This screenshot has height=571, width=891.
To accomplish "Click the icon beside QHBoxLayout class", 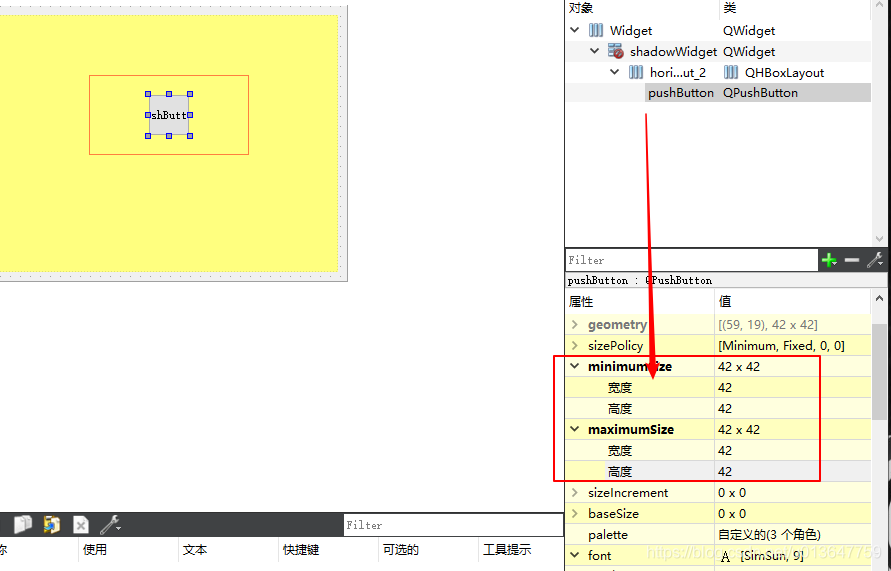I will pyautogui.click(x=731, y=72).
